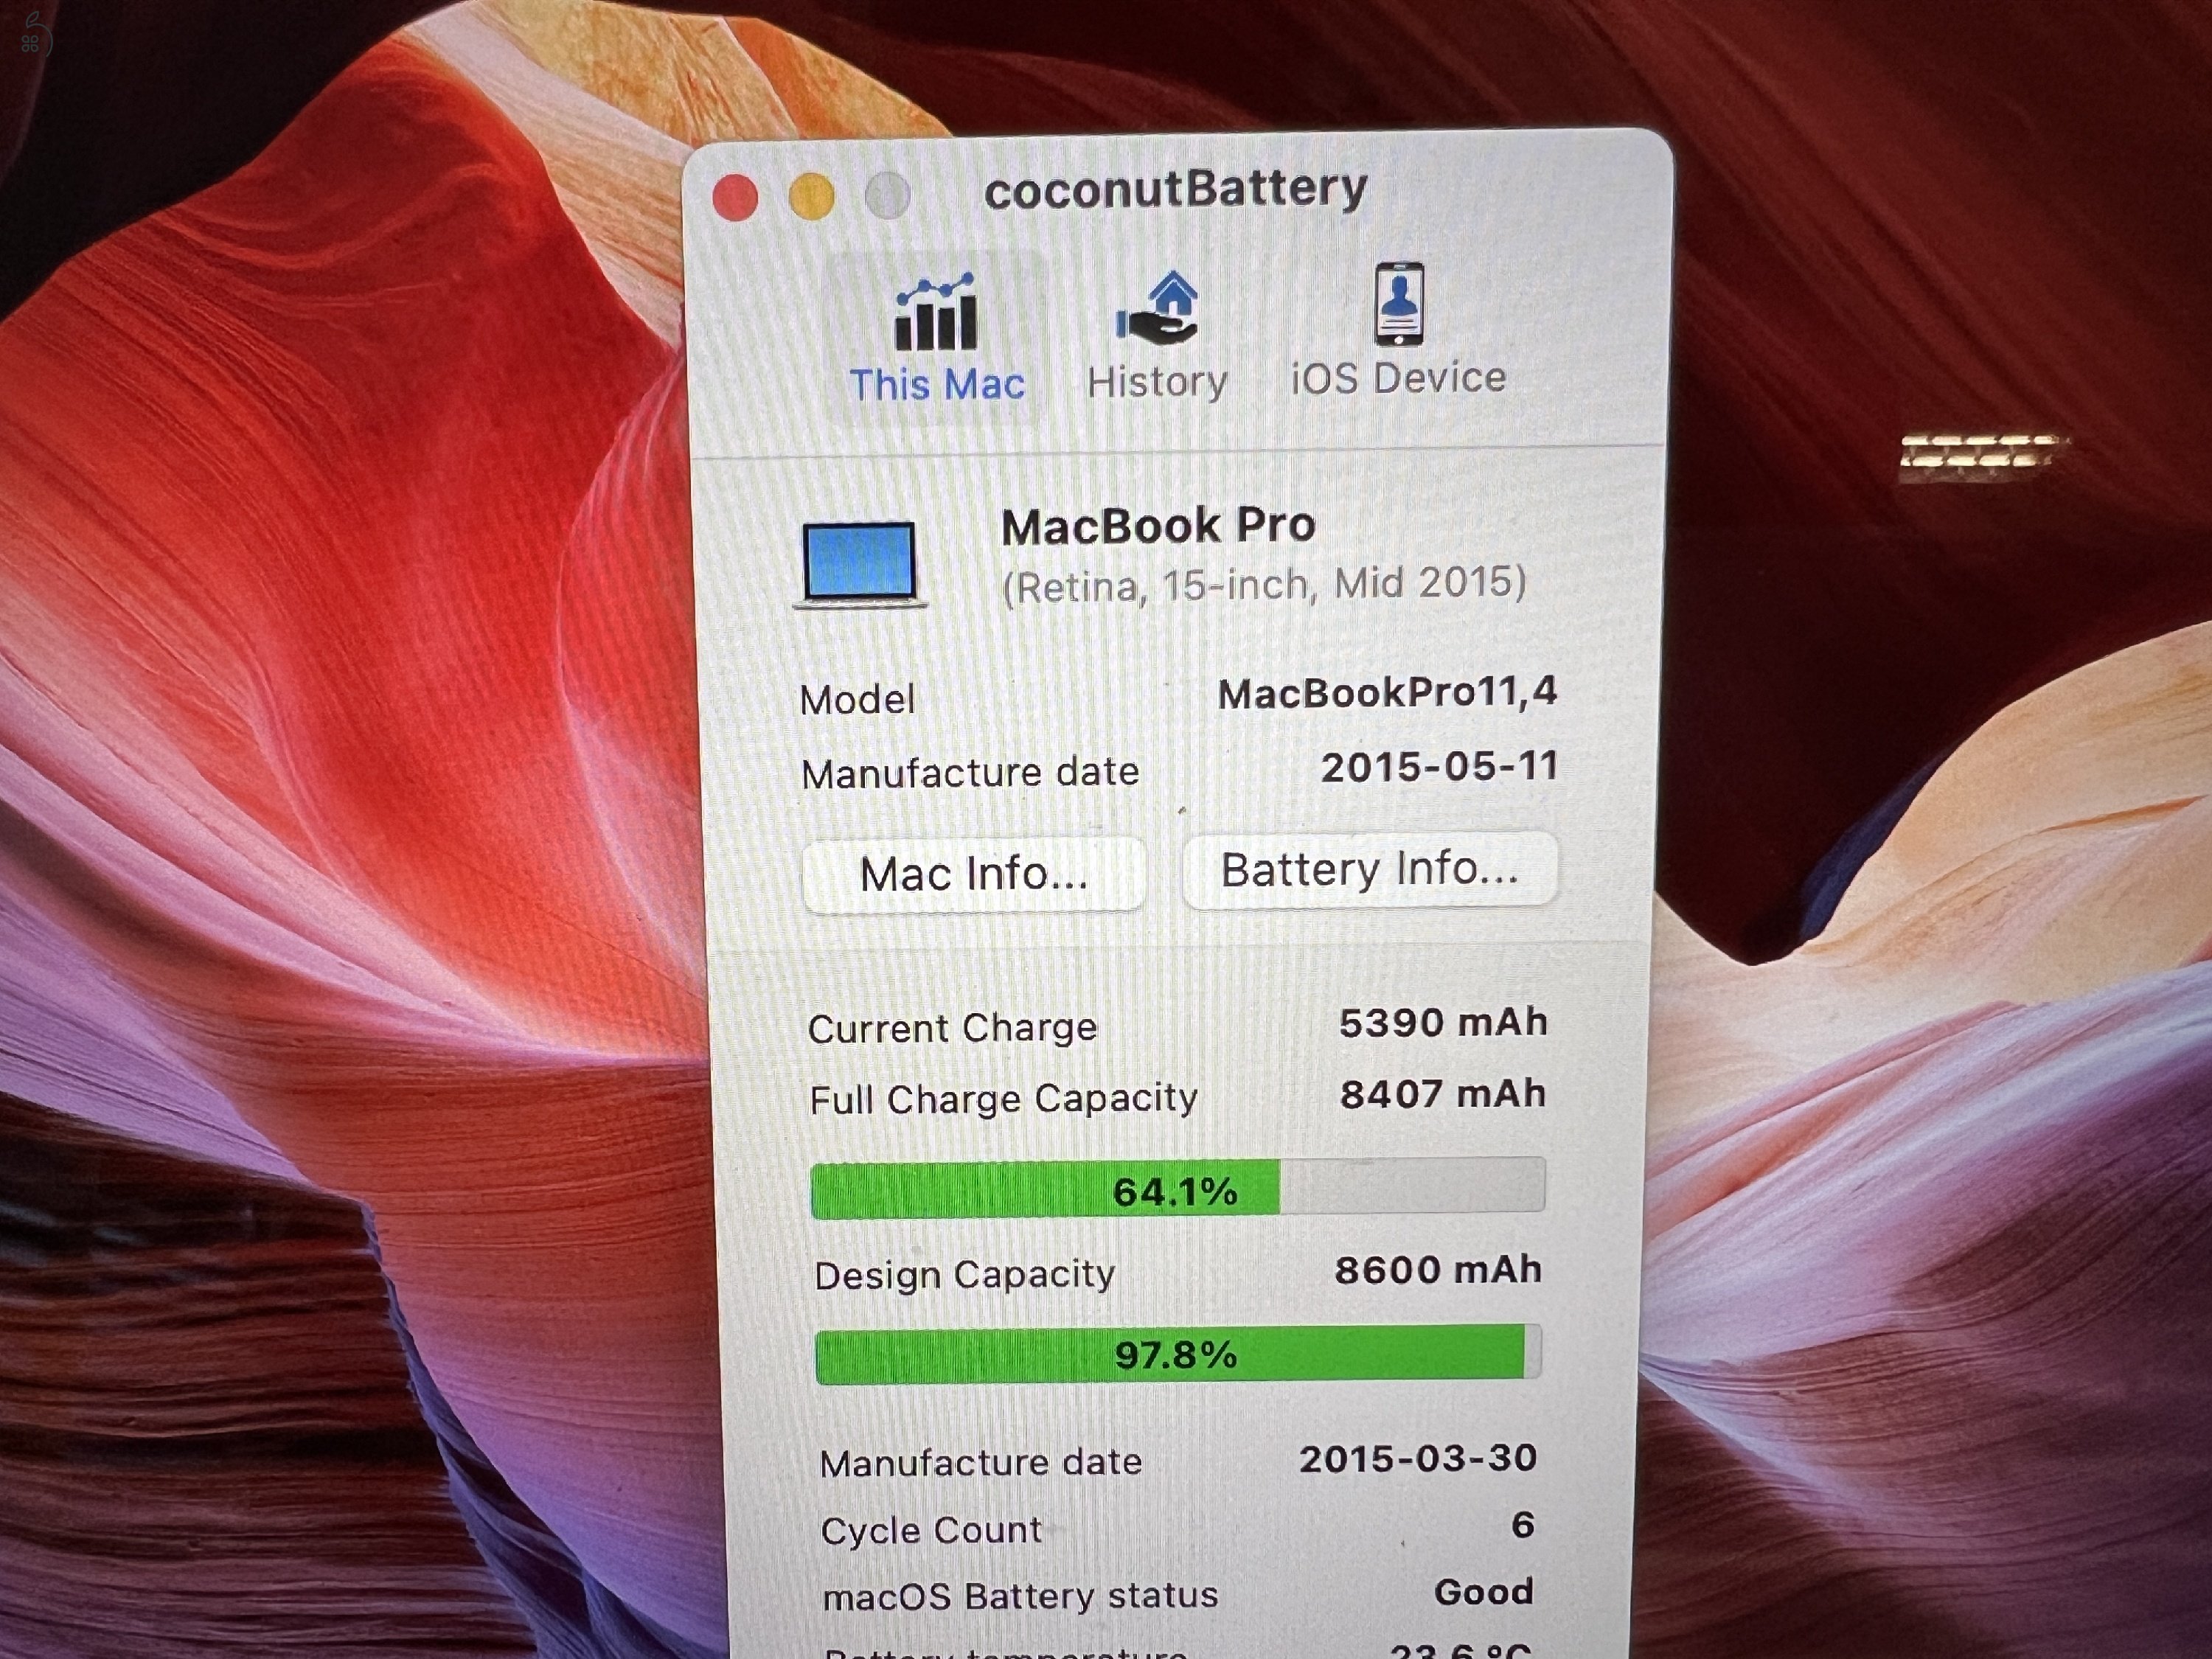Open the History tab
The width and height of the screenshot is (2212, 1659).
[1157, 338]
